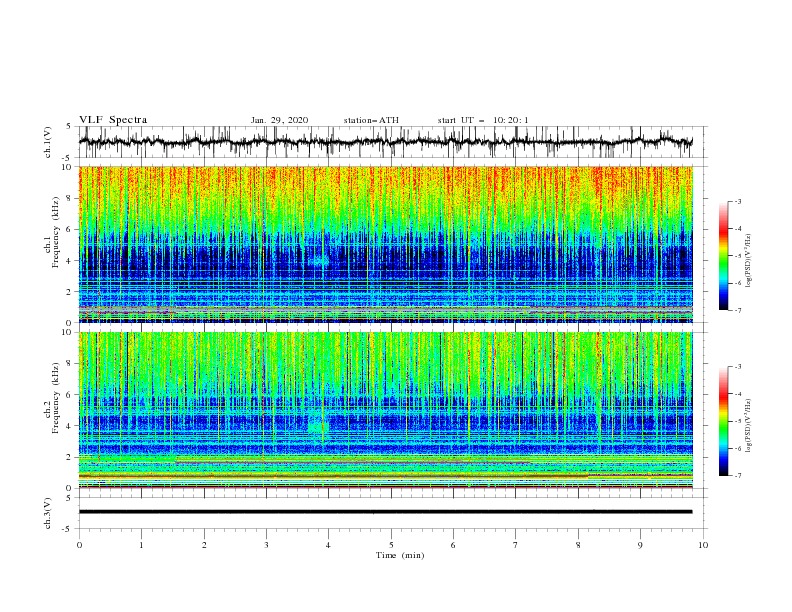Click the "station=ATH" label

pyautogui.click(x=371, y=120)
